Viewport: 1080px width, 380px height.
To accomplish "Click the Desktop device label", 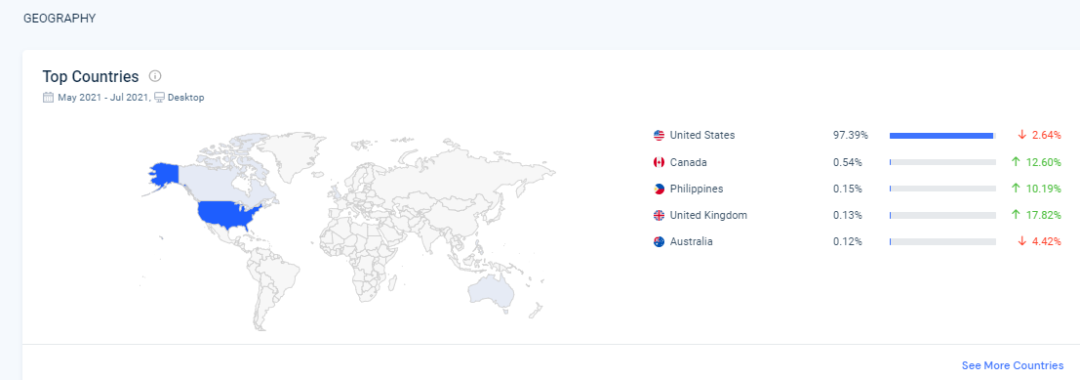I will [186, 97].
